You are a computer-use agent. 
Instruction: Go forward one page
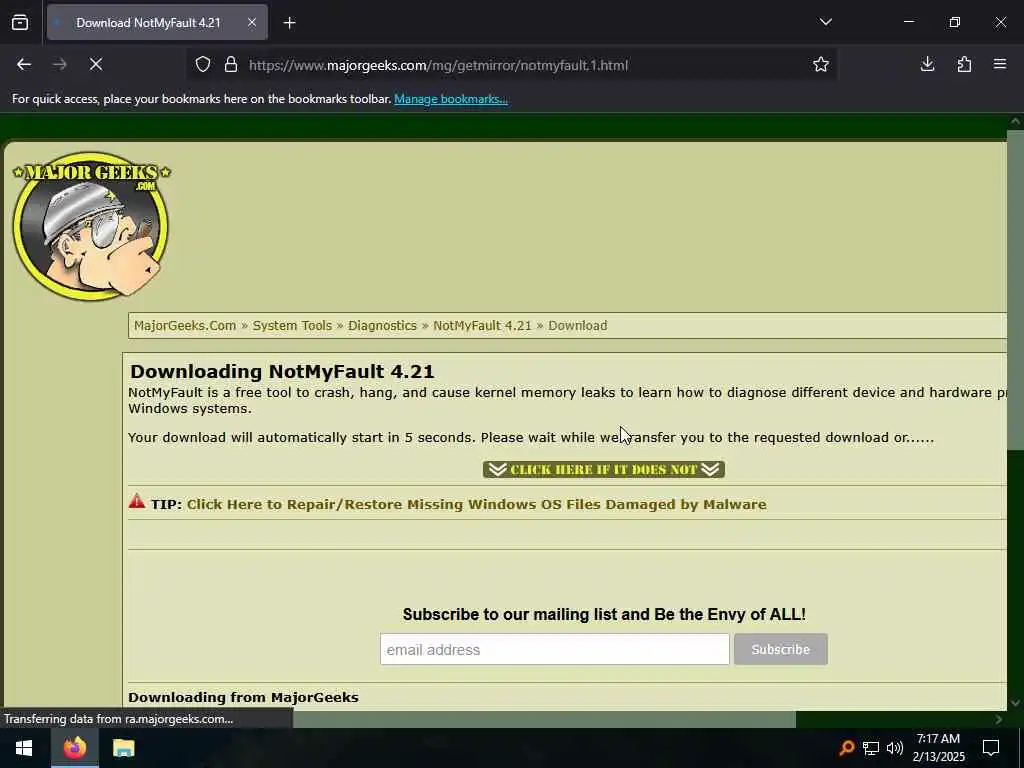[60, 64]
